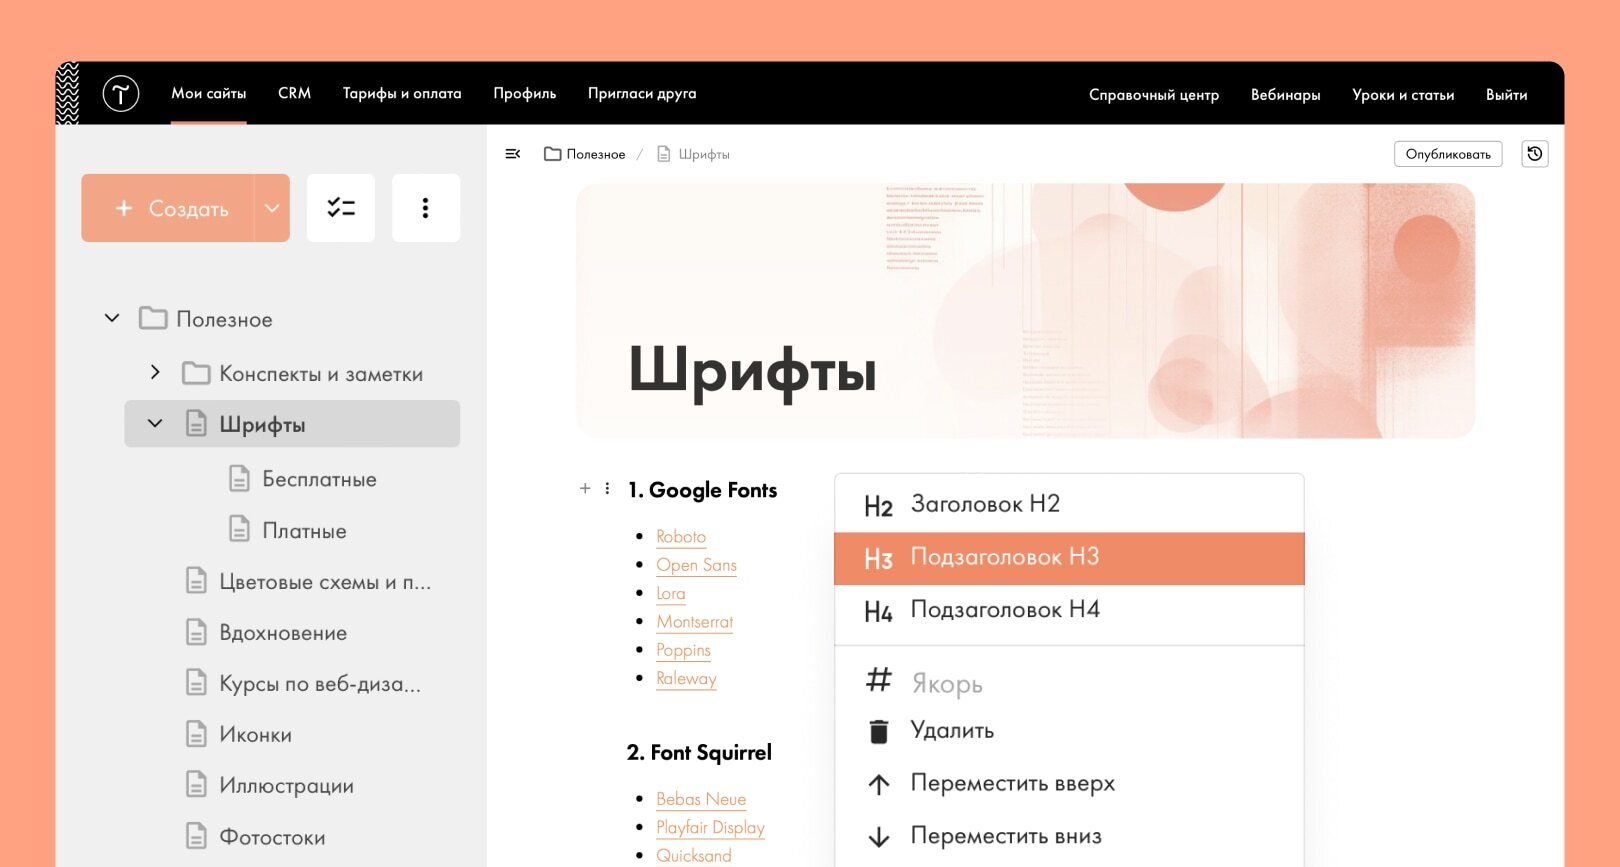
Task: Open the Уроки и статьи link
Action: pyautogui.click(x=1403, y=95)
